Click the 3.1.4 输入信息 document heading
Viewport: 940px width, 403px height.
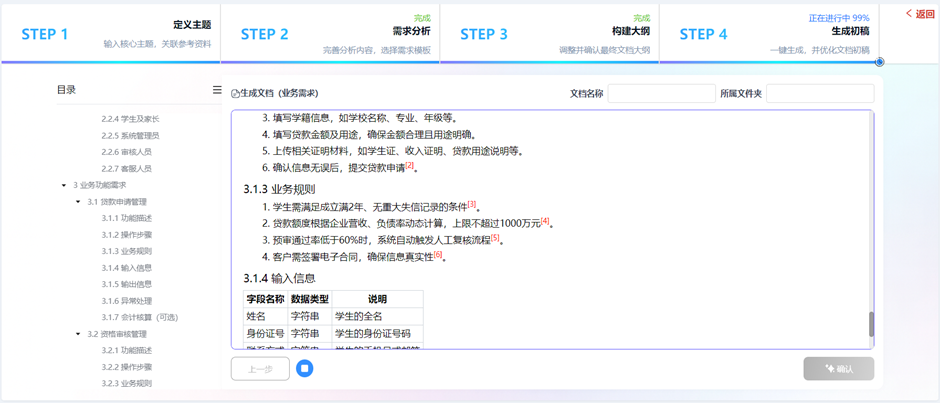click(280, 278)
